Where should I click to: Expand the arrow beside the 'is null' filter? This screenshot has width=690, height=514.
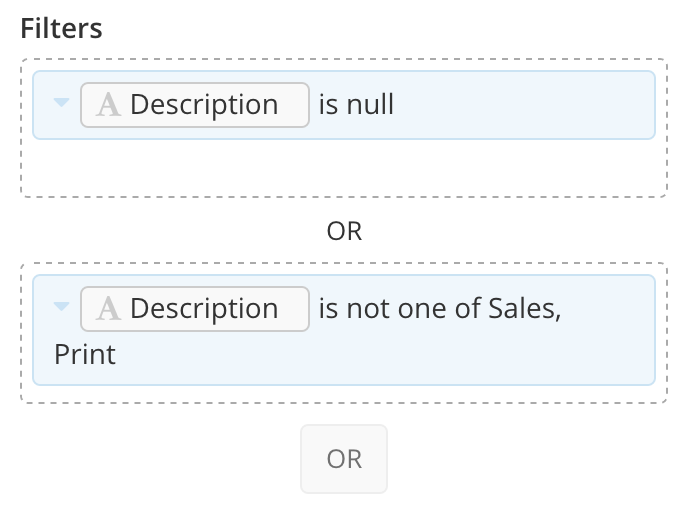[61, 103]
